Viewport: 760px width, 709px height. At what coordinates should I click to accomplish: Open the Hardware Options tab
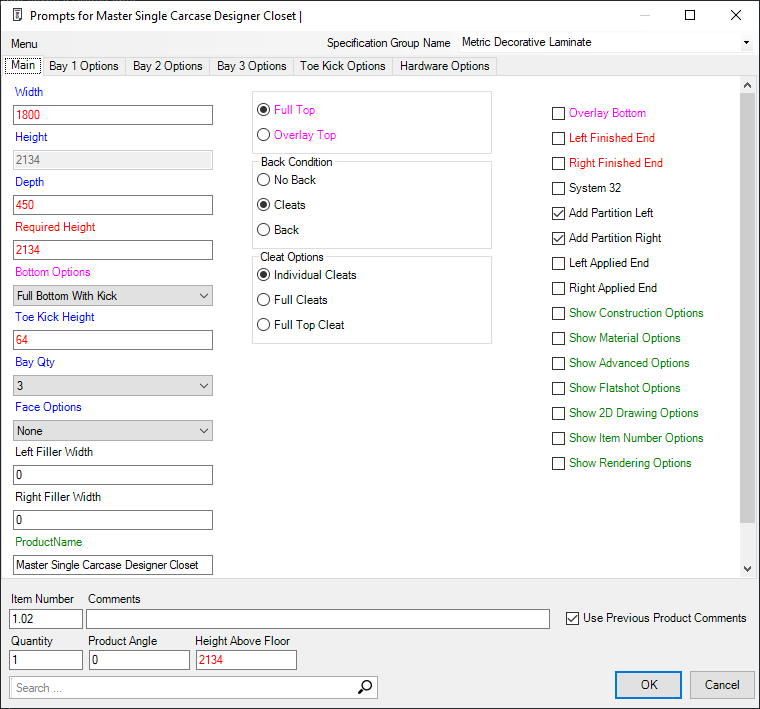[444, 66]
